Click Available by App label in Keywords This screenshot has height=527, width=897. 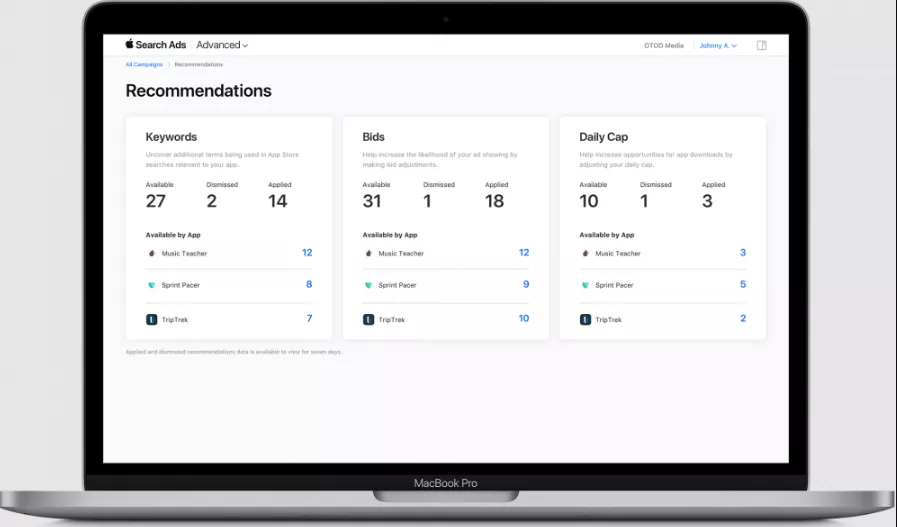(173, 235)
